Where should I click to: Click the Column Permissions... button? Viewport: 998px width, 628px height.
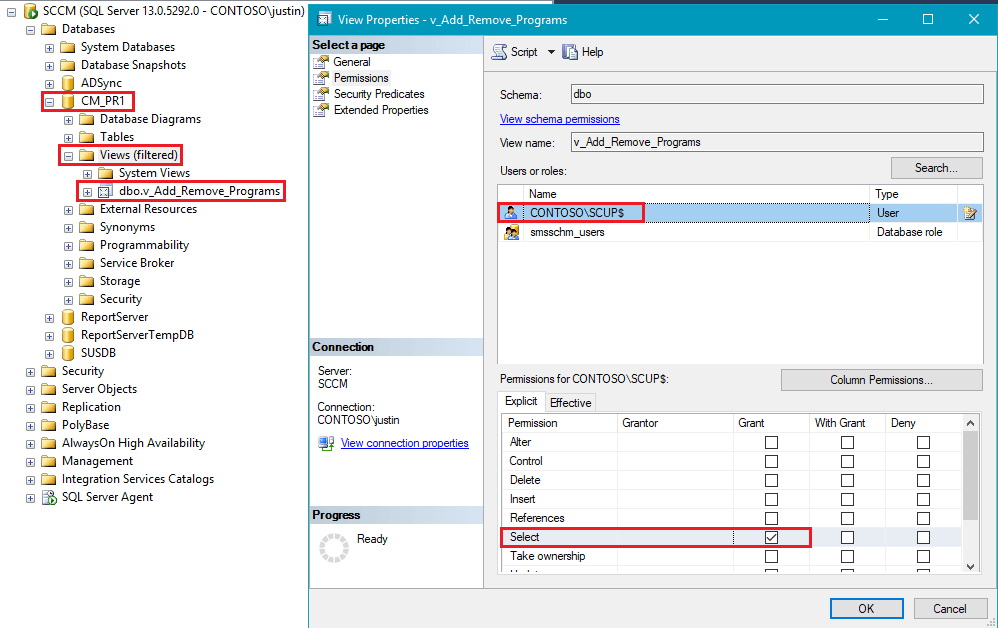(x=882, y=380)
